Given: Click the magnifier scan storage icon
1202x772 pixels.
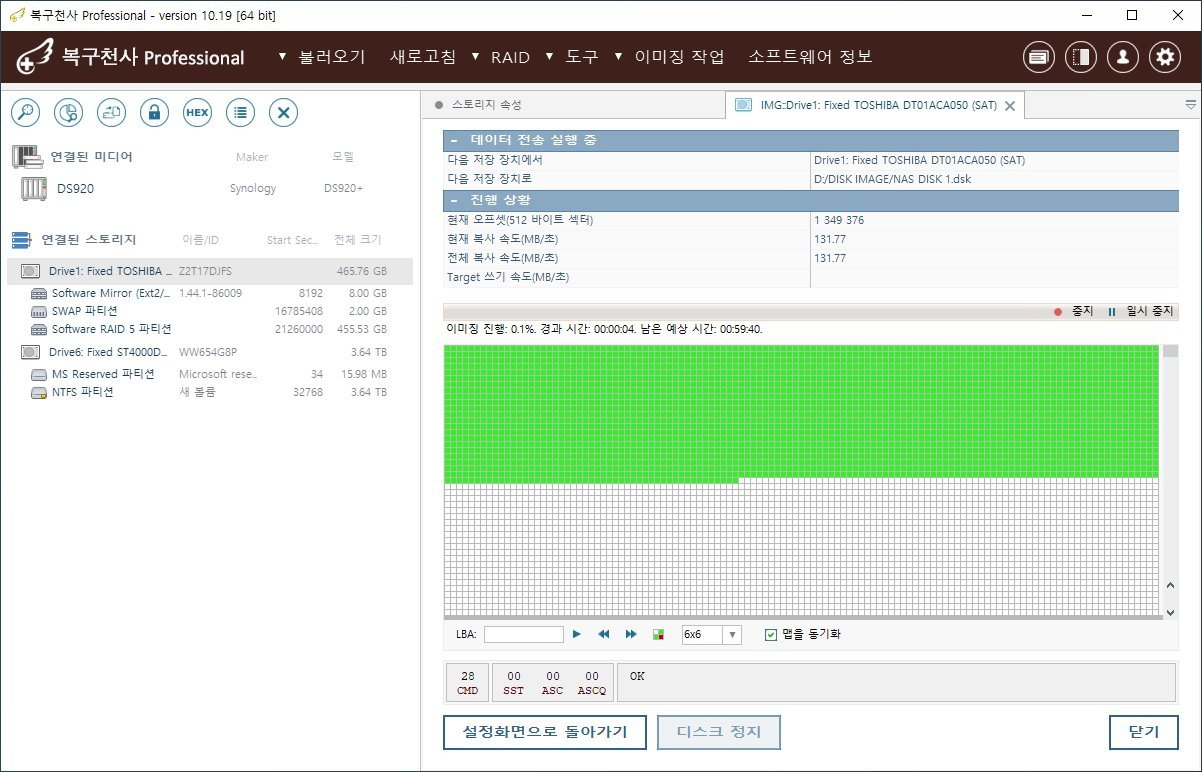Looking at the screenshot, I should point(25,113).
